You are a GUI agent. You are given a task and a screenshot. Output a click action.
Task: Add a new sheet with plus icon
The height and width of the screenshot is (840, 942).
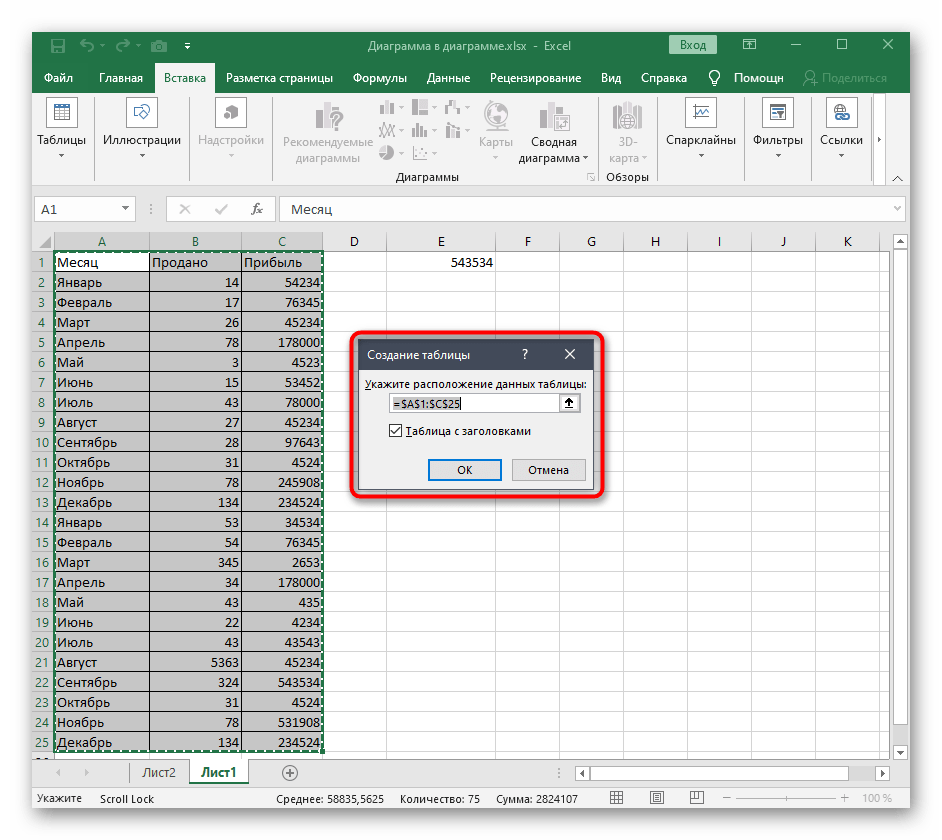[x=290, y=773]
